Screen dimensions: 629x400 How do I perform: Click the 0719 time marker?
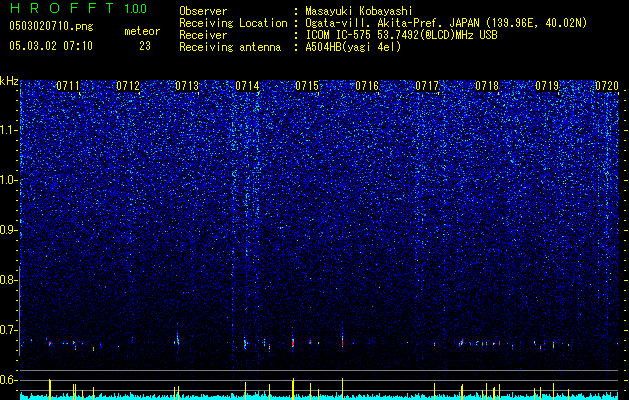[x=547, y=86]
